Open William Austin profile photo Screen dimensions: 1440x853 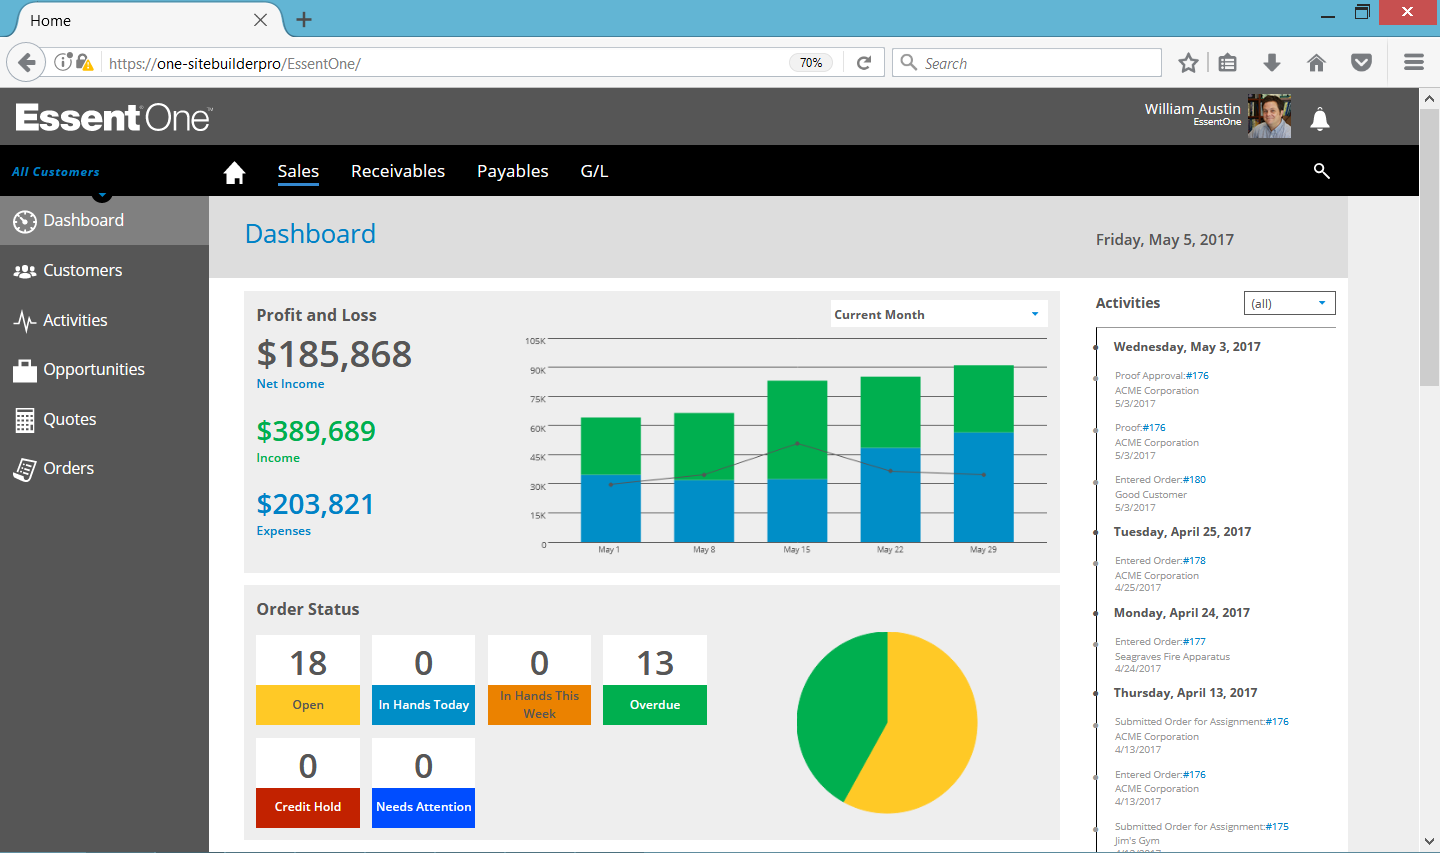click(x=1270, y=116)
